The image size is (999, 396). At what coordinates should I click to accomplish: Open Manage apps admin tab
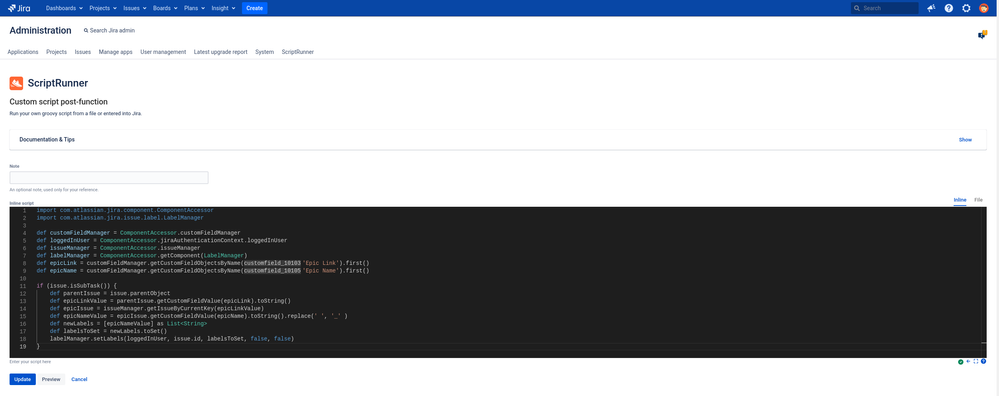pos(115,52)
